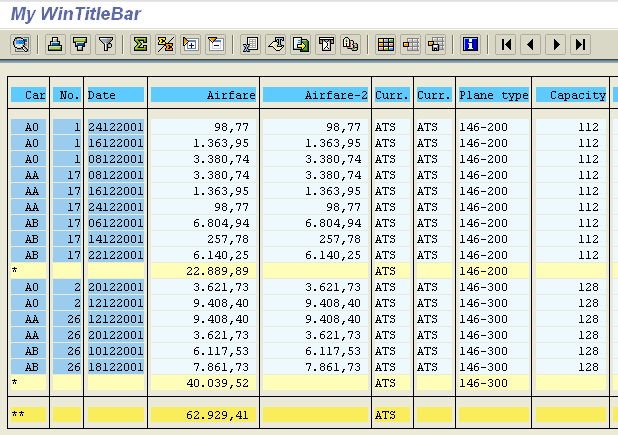Sort the list in descending order
This screenshot has width=618, height=435.
tap(80, 44)
